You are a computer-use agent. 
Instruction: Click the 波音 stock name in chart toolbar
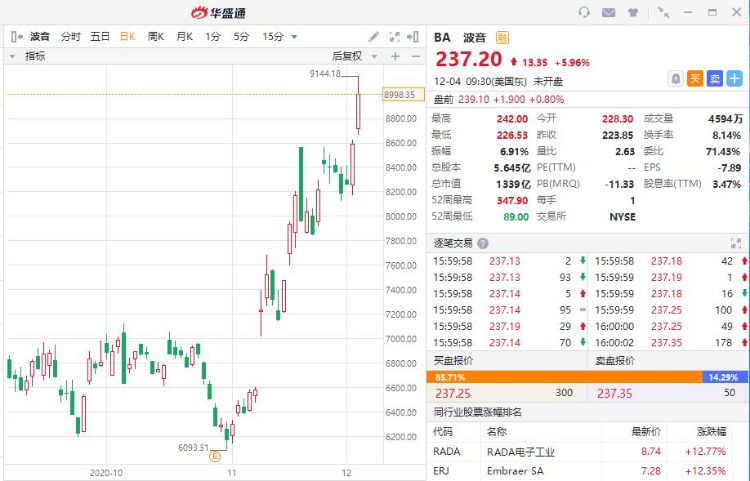40,36
